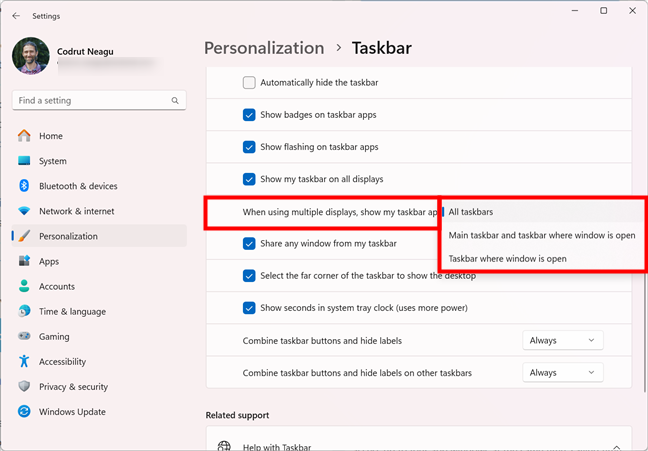Choose Taskbar where window is open
The height and width of the screenshot is (451, 648).
pyautogui.click(x=541, y=259)
